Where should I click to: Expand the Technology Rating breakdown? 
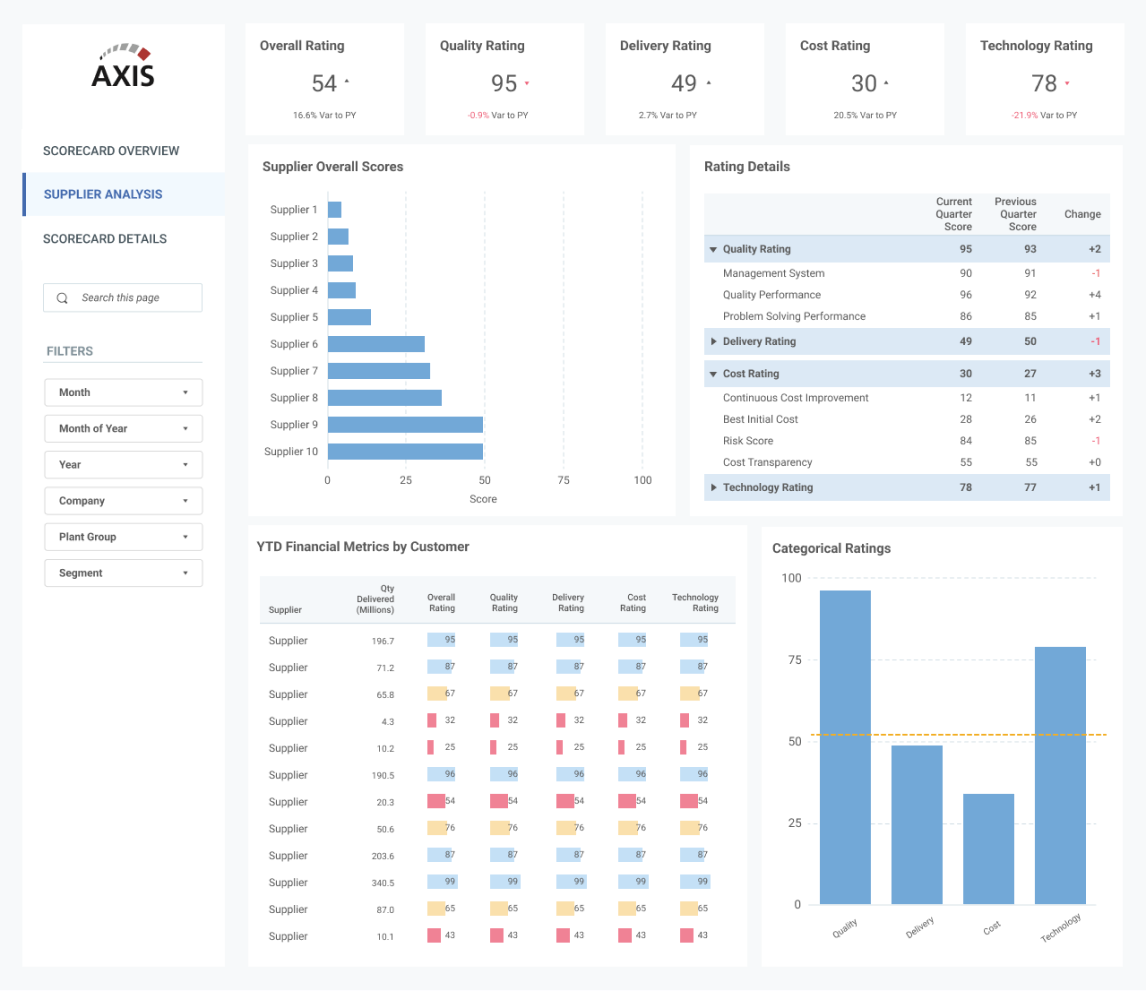(714, 487)
